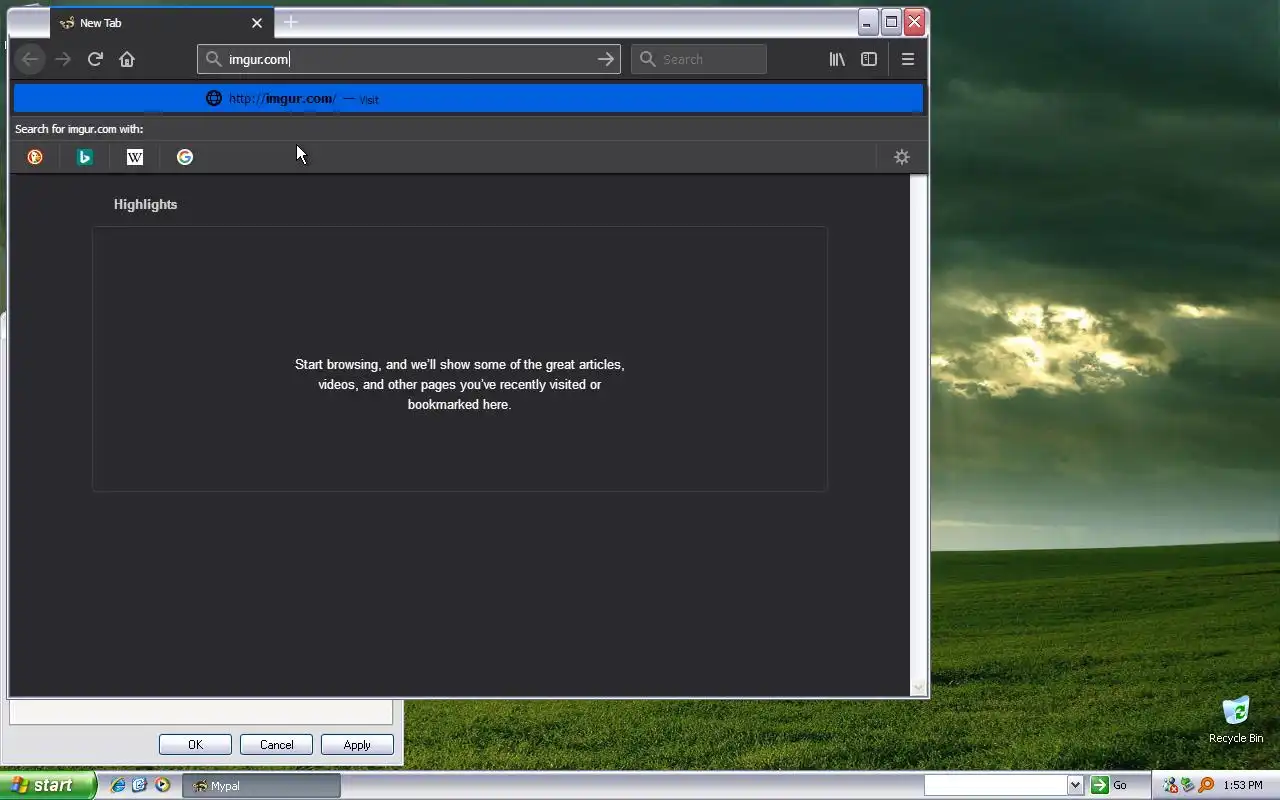Open the browser home page

pos(127,59)
